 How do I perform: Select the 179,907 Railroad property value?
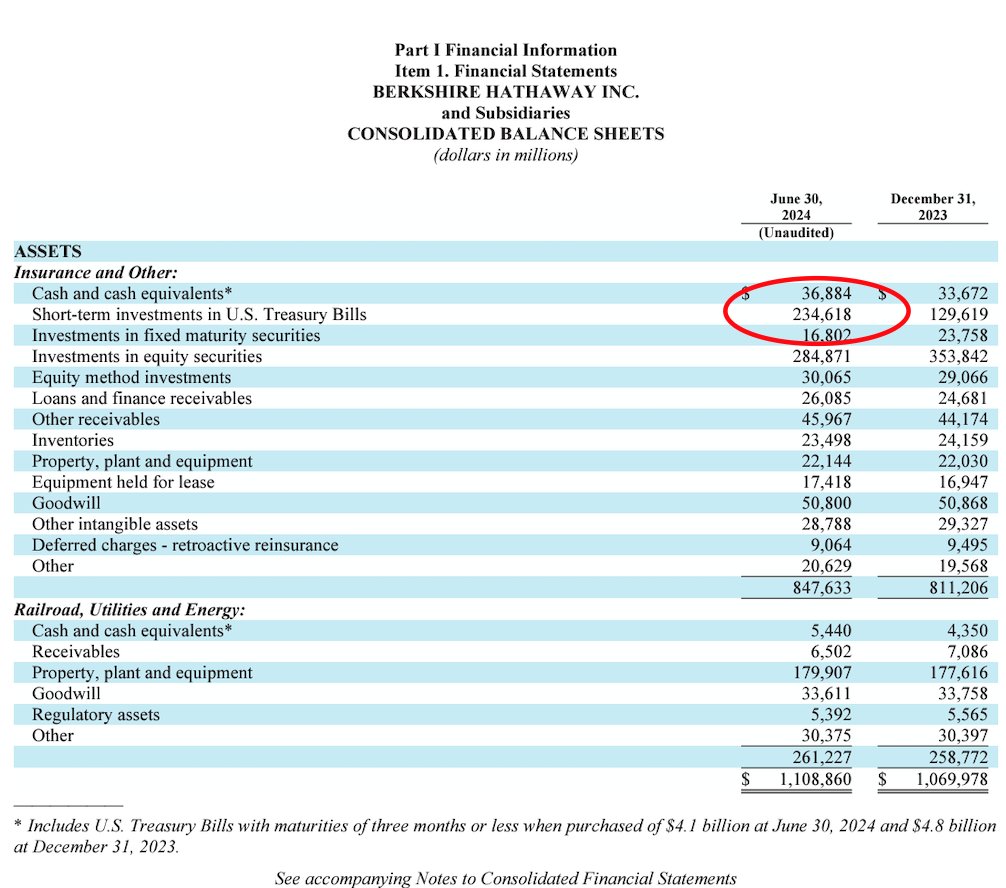822,672
